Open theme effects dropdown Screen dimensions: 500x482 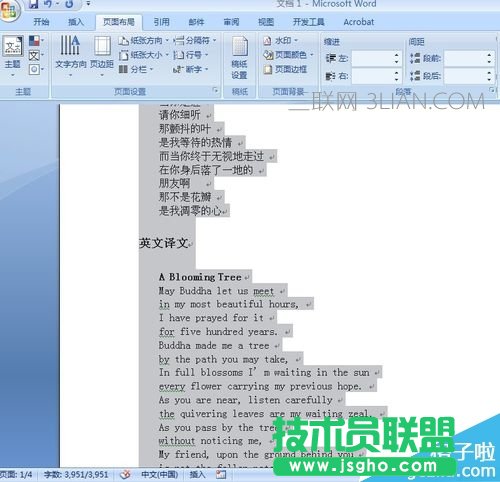[x=36, y=70]
